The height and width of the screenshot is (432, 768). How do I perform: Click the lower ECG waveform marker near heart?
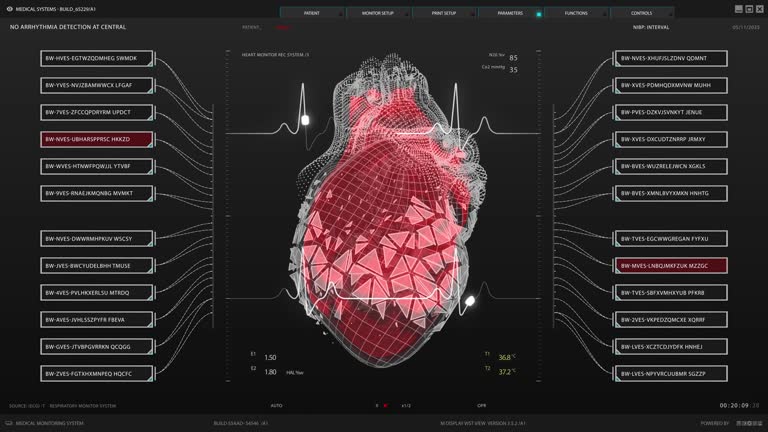(x=469, y=300)
